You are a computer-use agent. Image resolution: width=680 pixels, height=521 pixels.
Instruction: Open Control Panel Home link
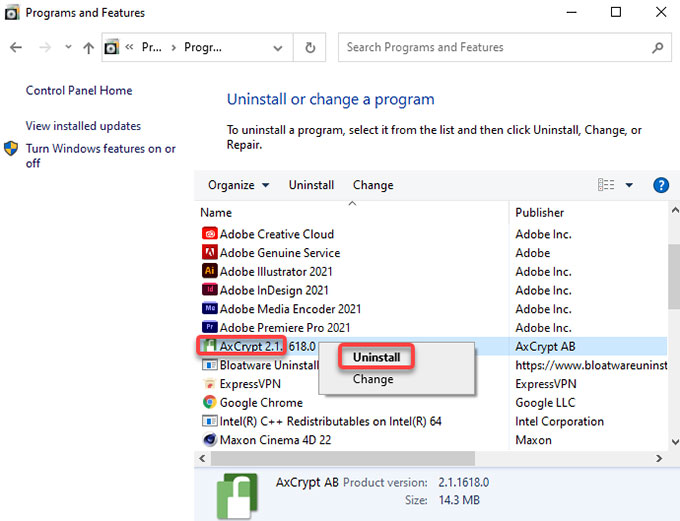coord(79,90)
